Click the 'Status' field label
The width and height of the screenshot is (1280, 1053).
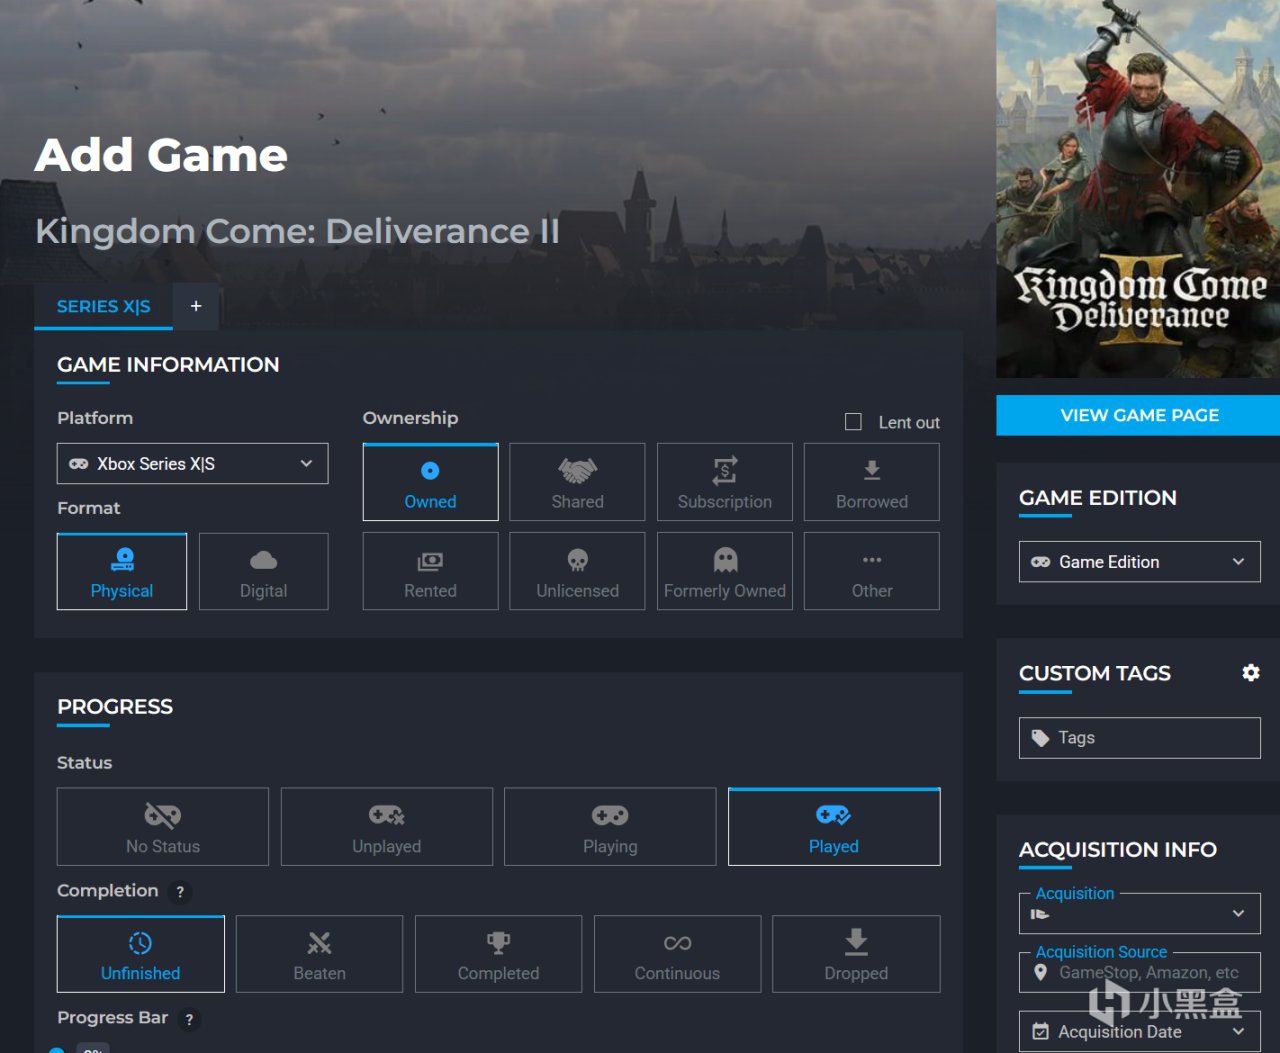pyautogui.click(x=85, y=763)
